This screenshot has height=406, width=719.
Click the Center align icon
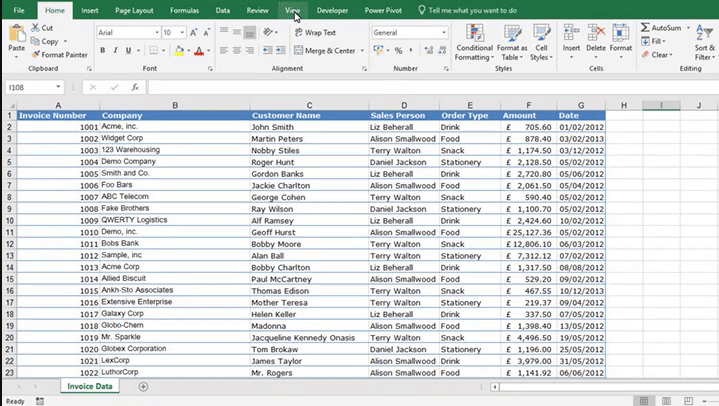(237, 50)
